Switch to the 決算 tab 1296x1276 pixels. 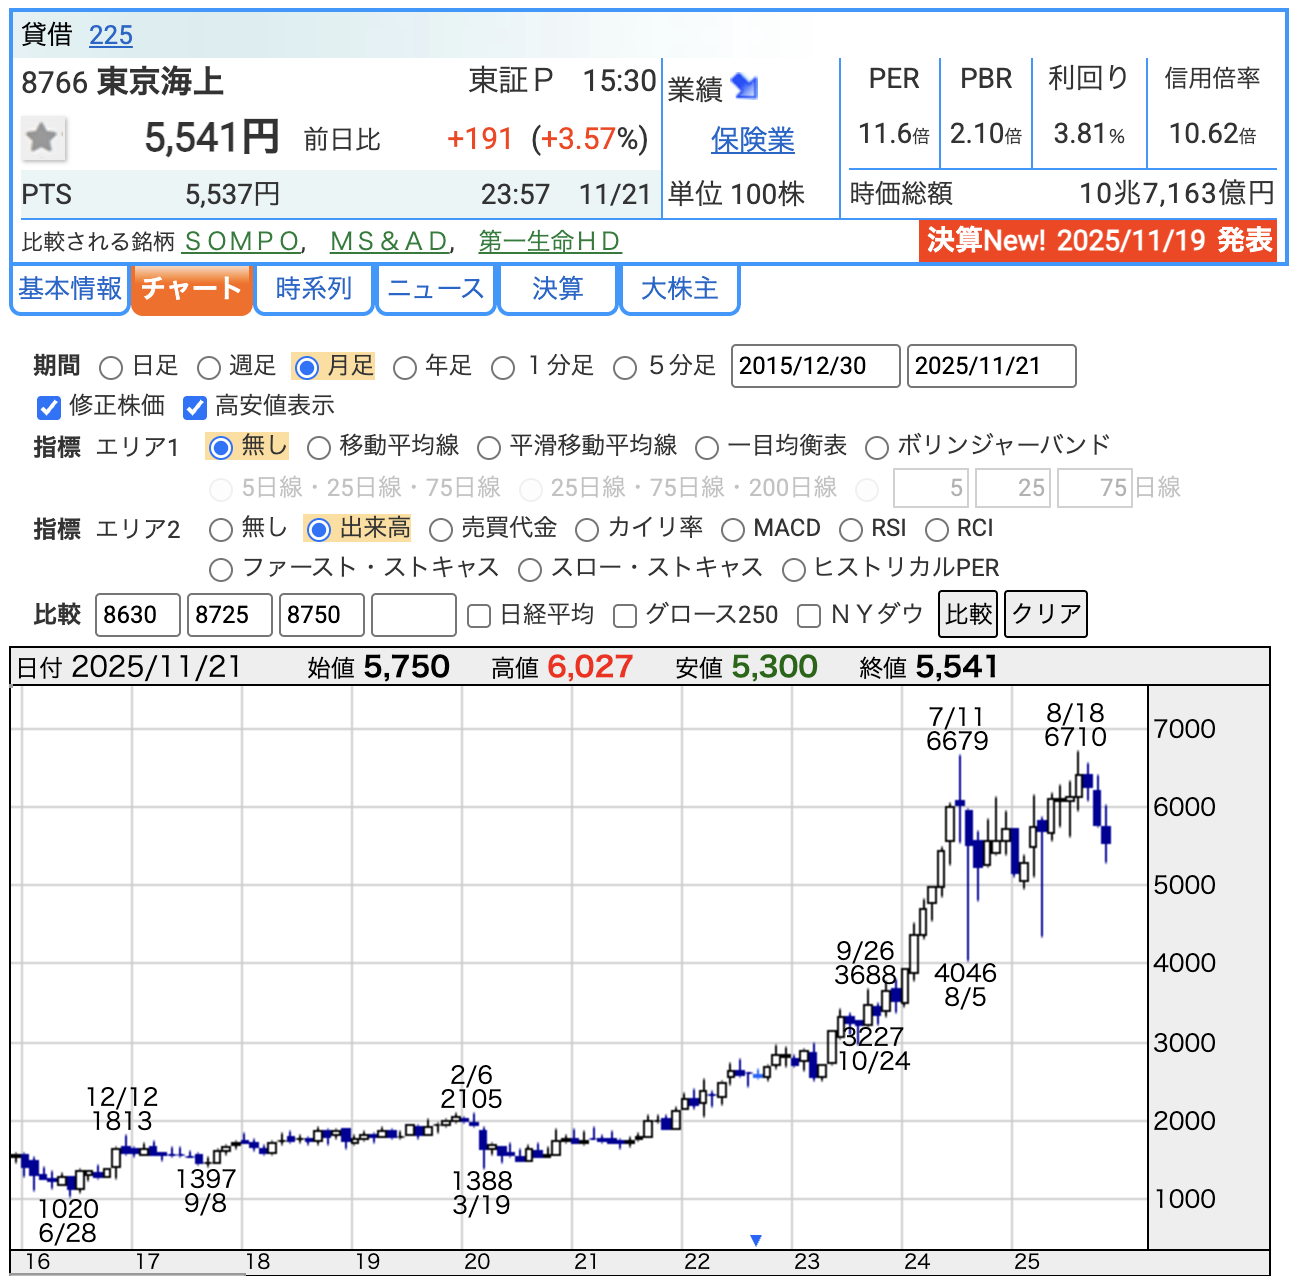557,289
